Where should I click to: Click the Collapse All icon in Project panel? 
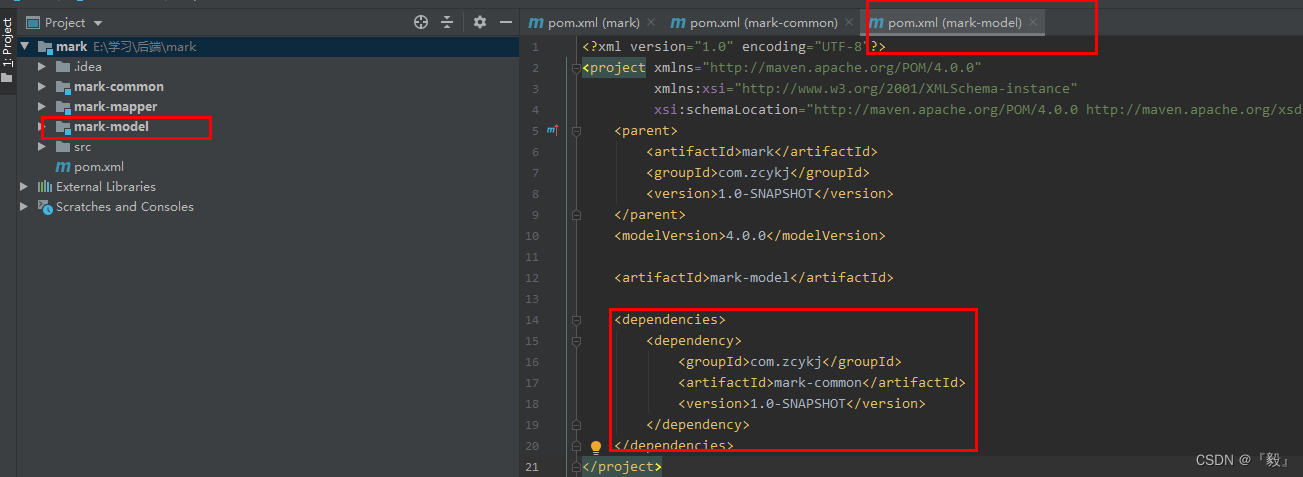pyautogui.click(x=447, y=22)
